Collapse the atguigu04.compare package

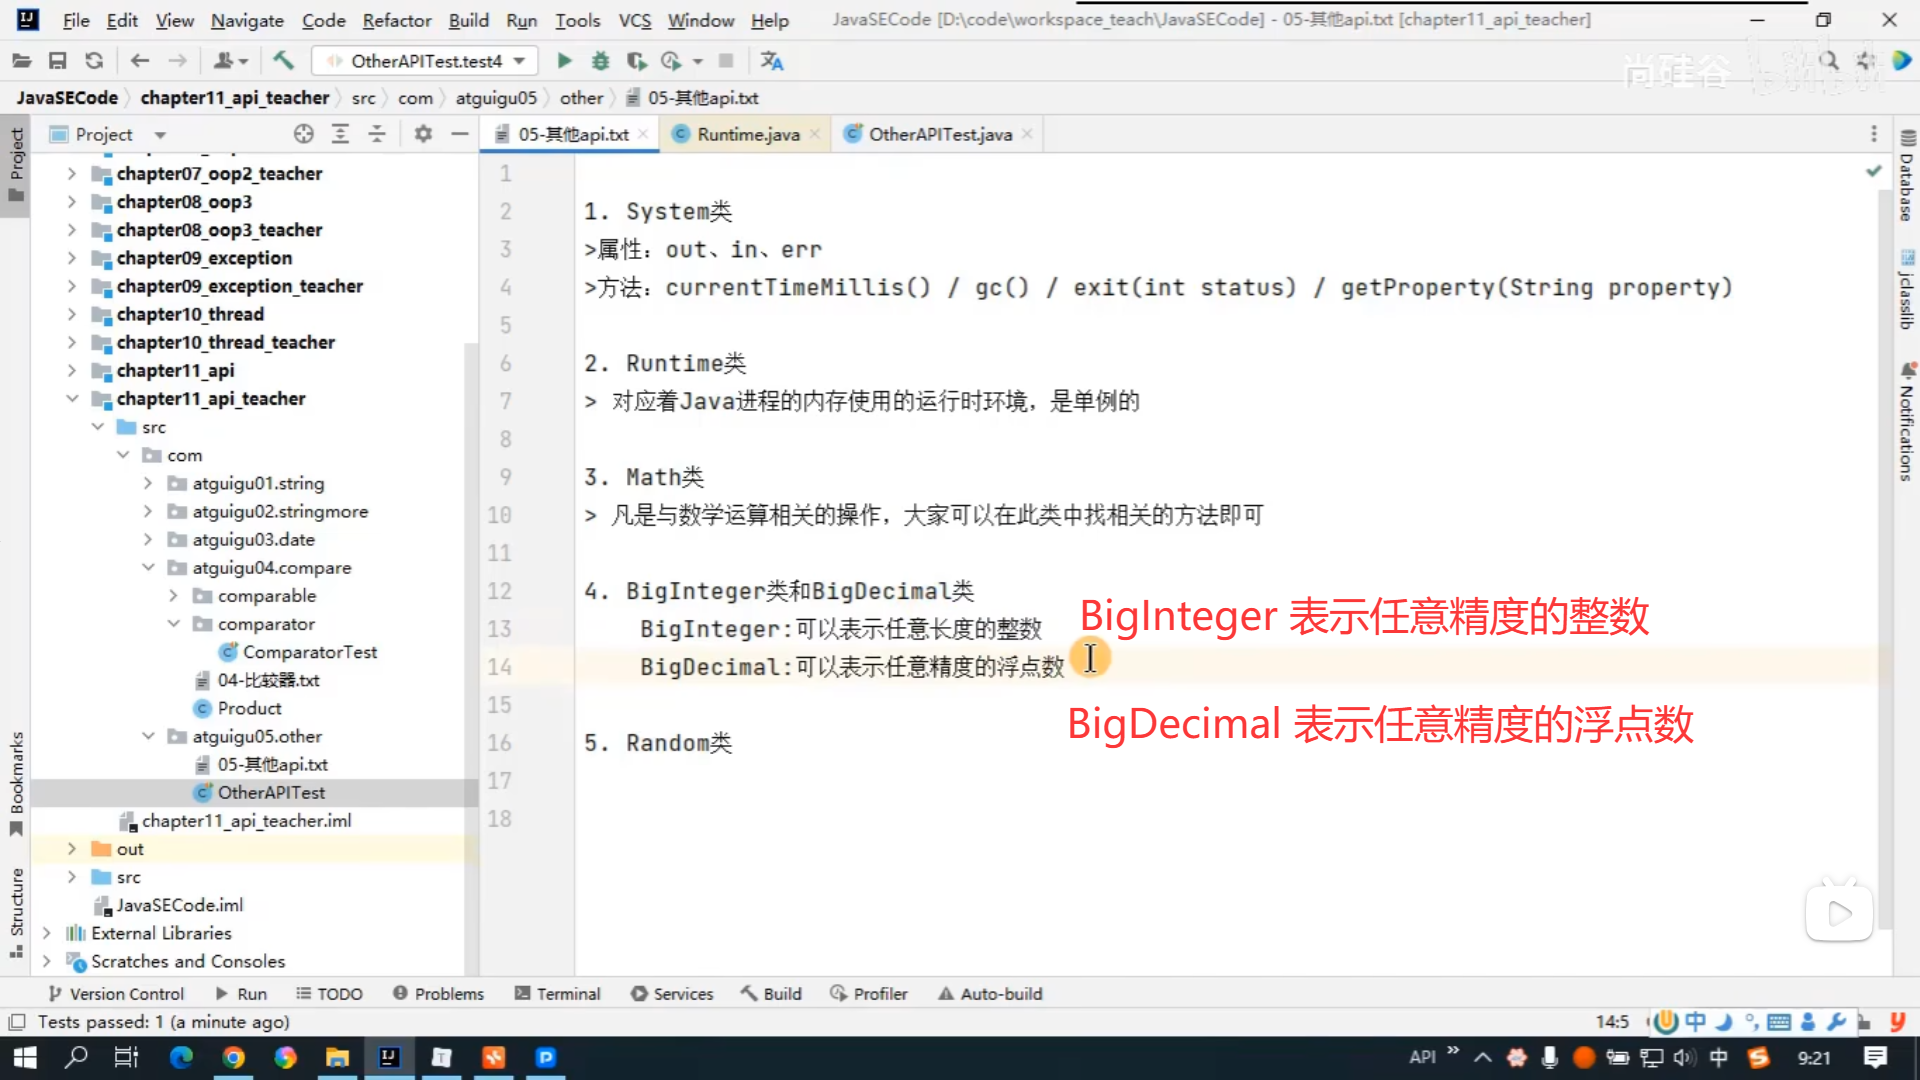coord(148,567)
